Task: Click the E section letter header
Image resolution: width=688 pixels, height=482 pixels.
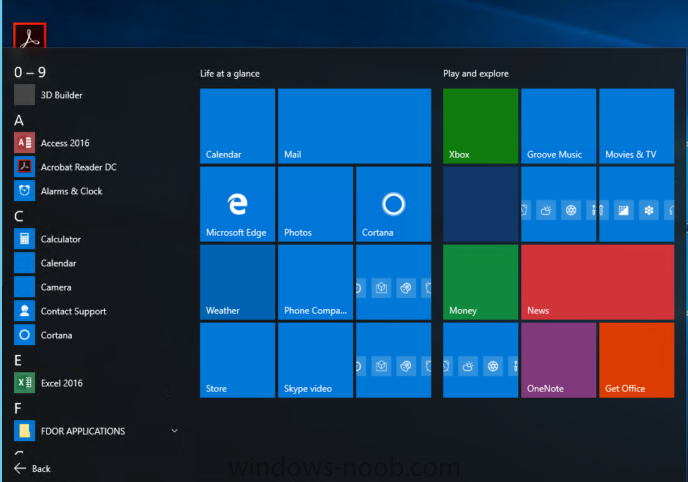Action: pyautogui.click(x=18, y=361)
